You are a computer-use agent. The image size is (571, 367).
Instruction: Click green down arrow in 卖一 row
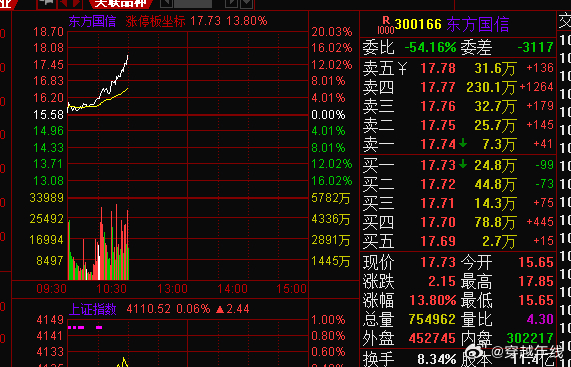click(x=463, y=144)
